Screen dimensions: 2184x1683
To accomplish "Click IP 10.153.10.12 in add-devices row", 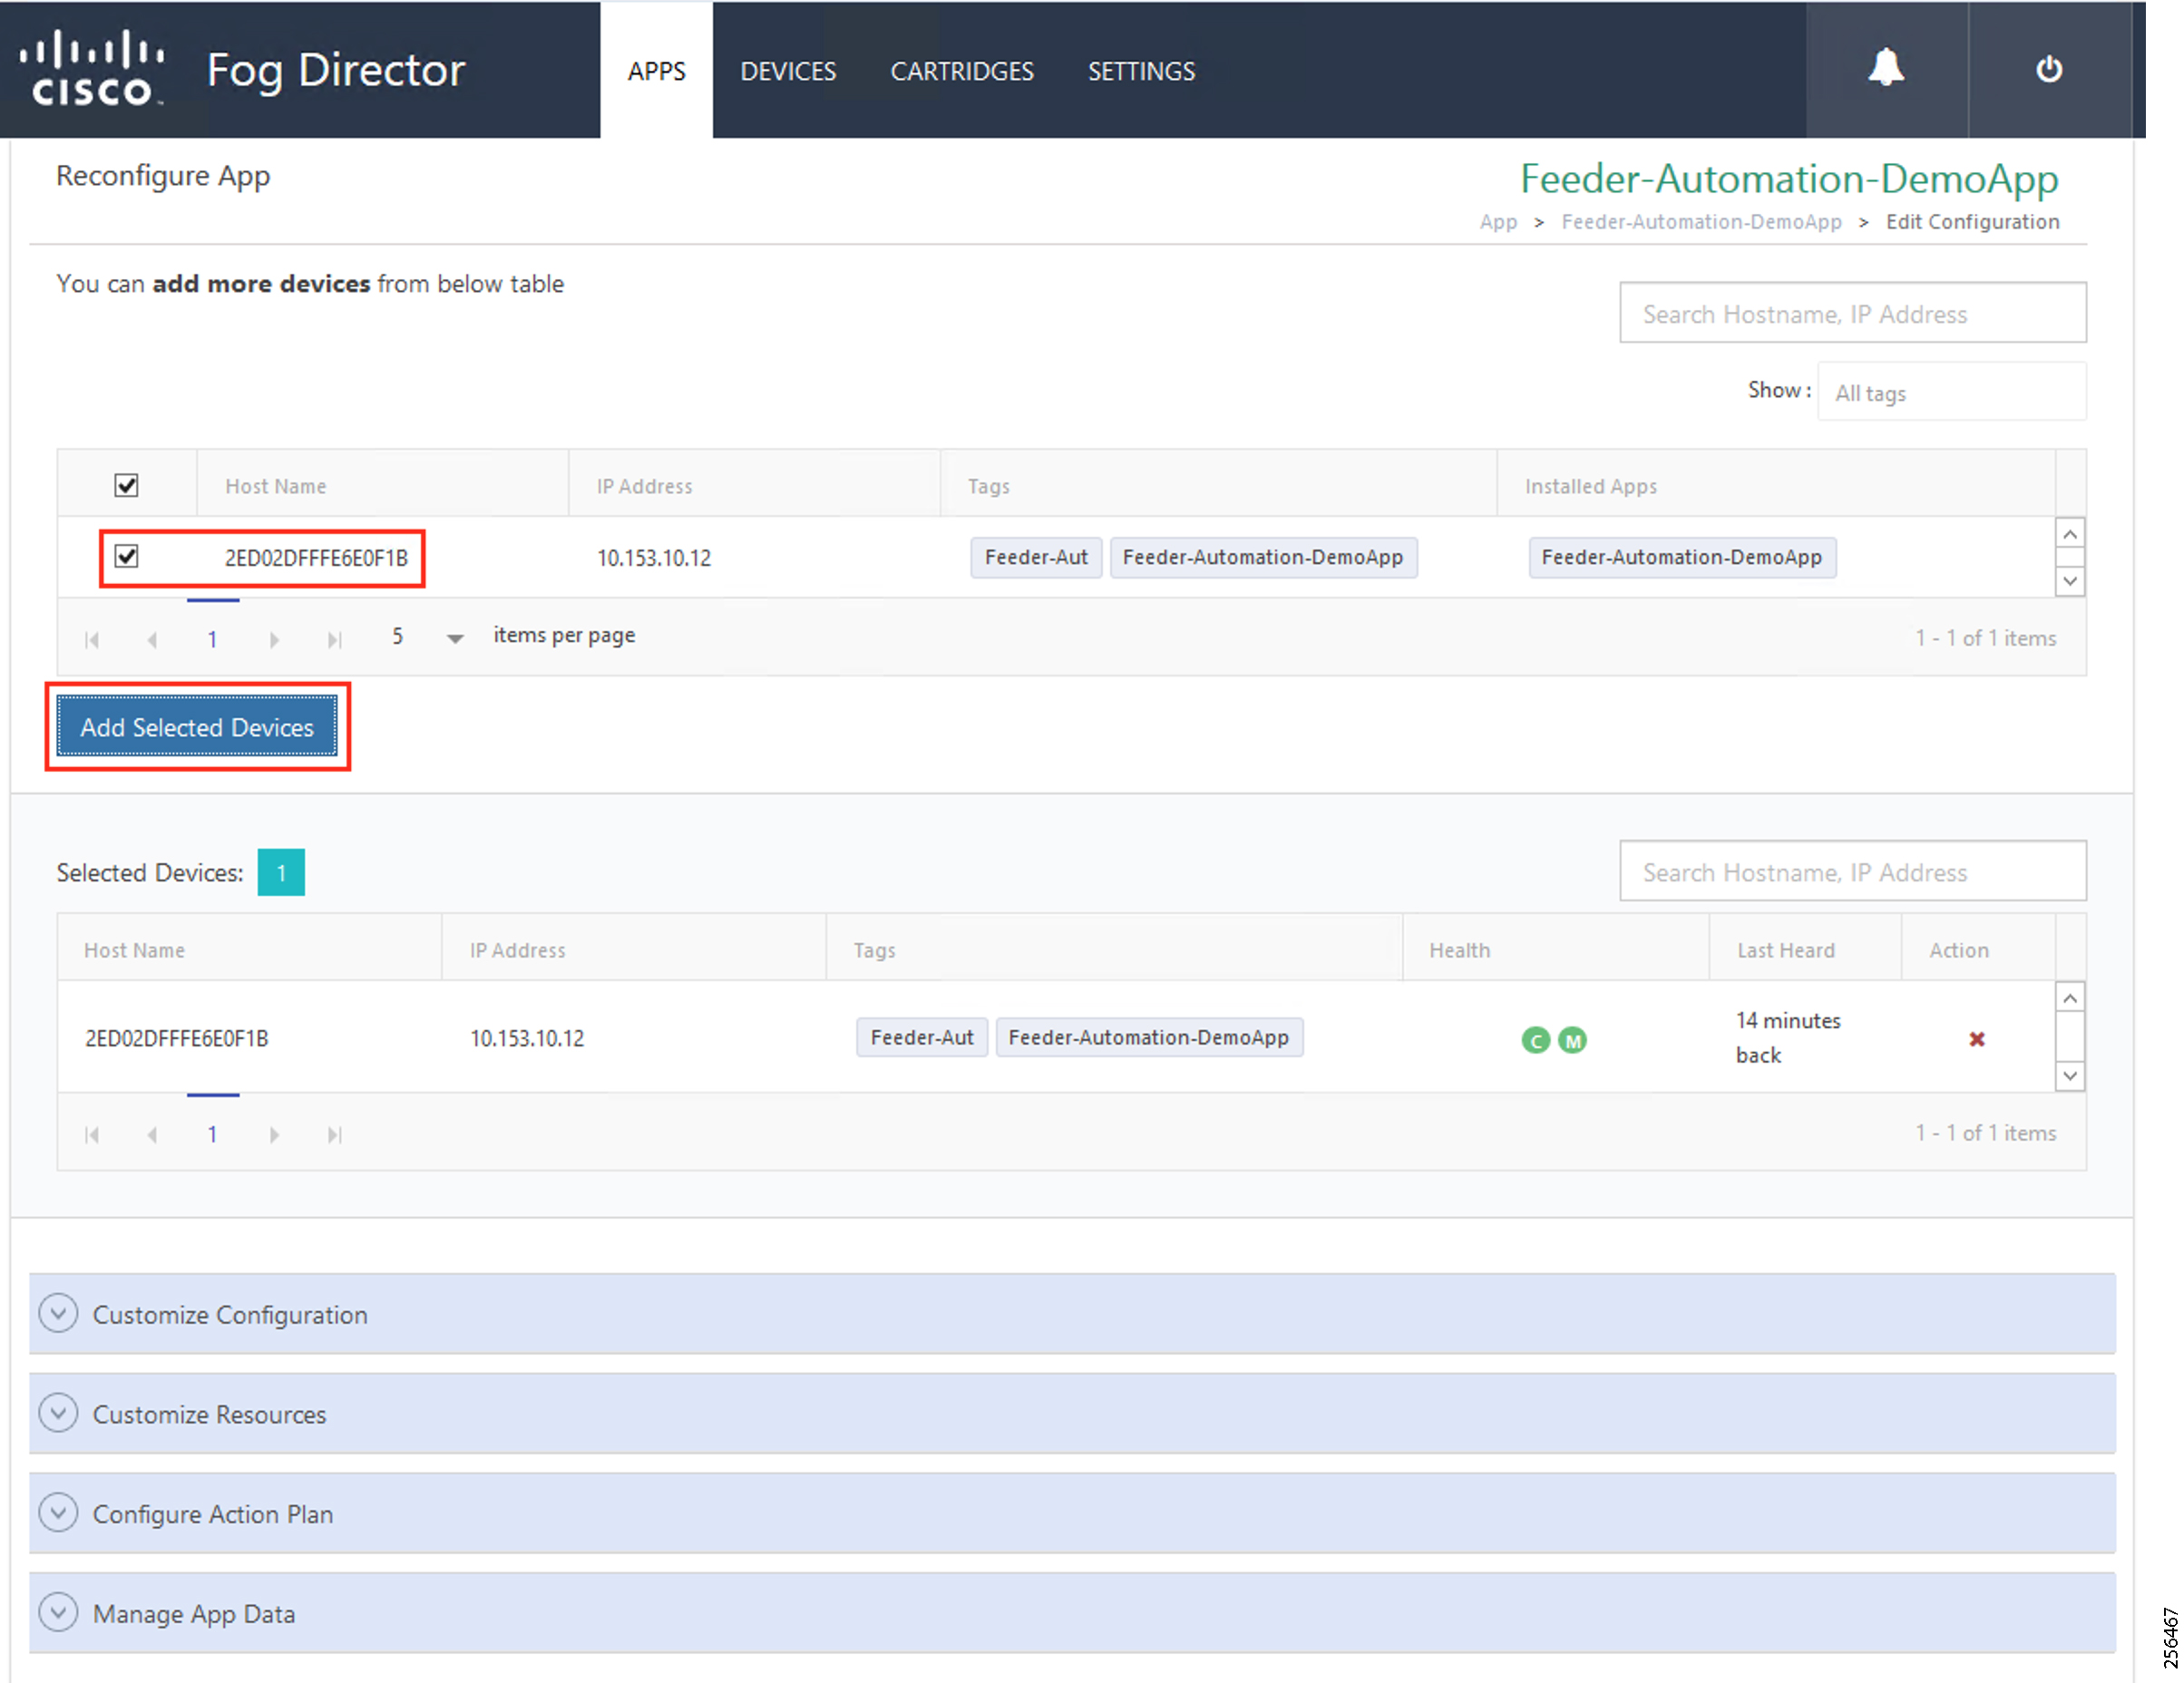I will (x=654, y=558).
